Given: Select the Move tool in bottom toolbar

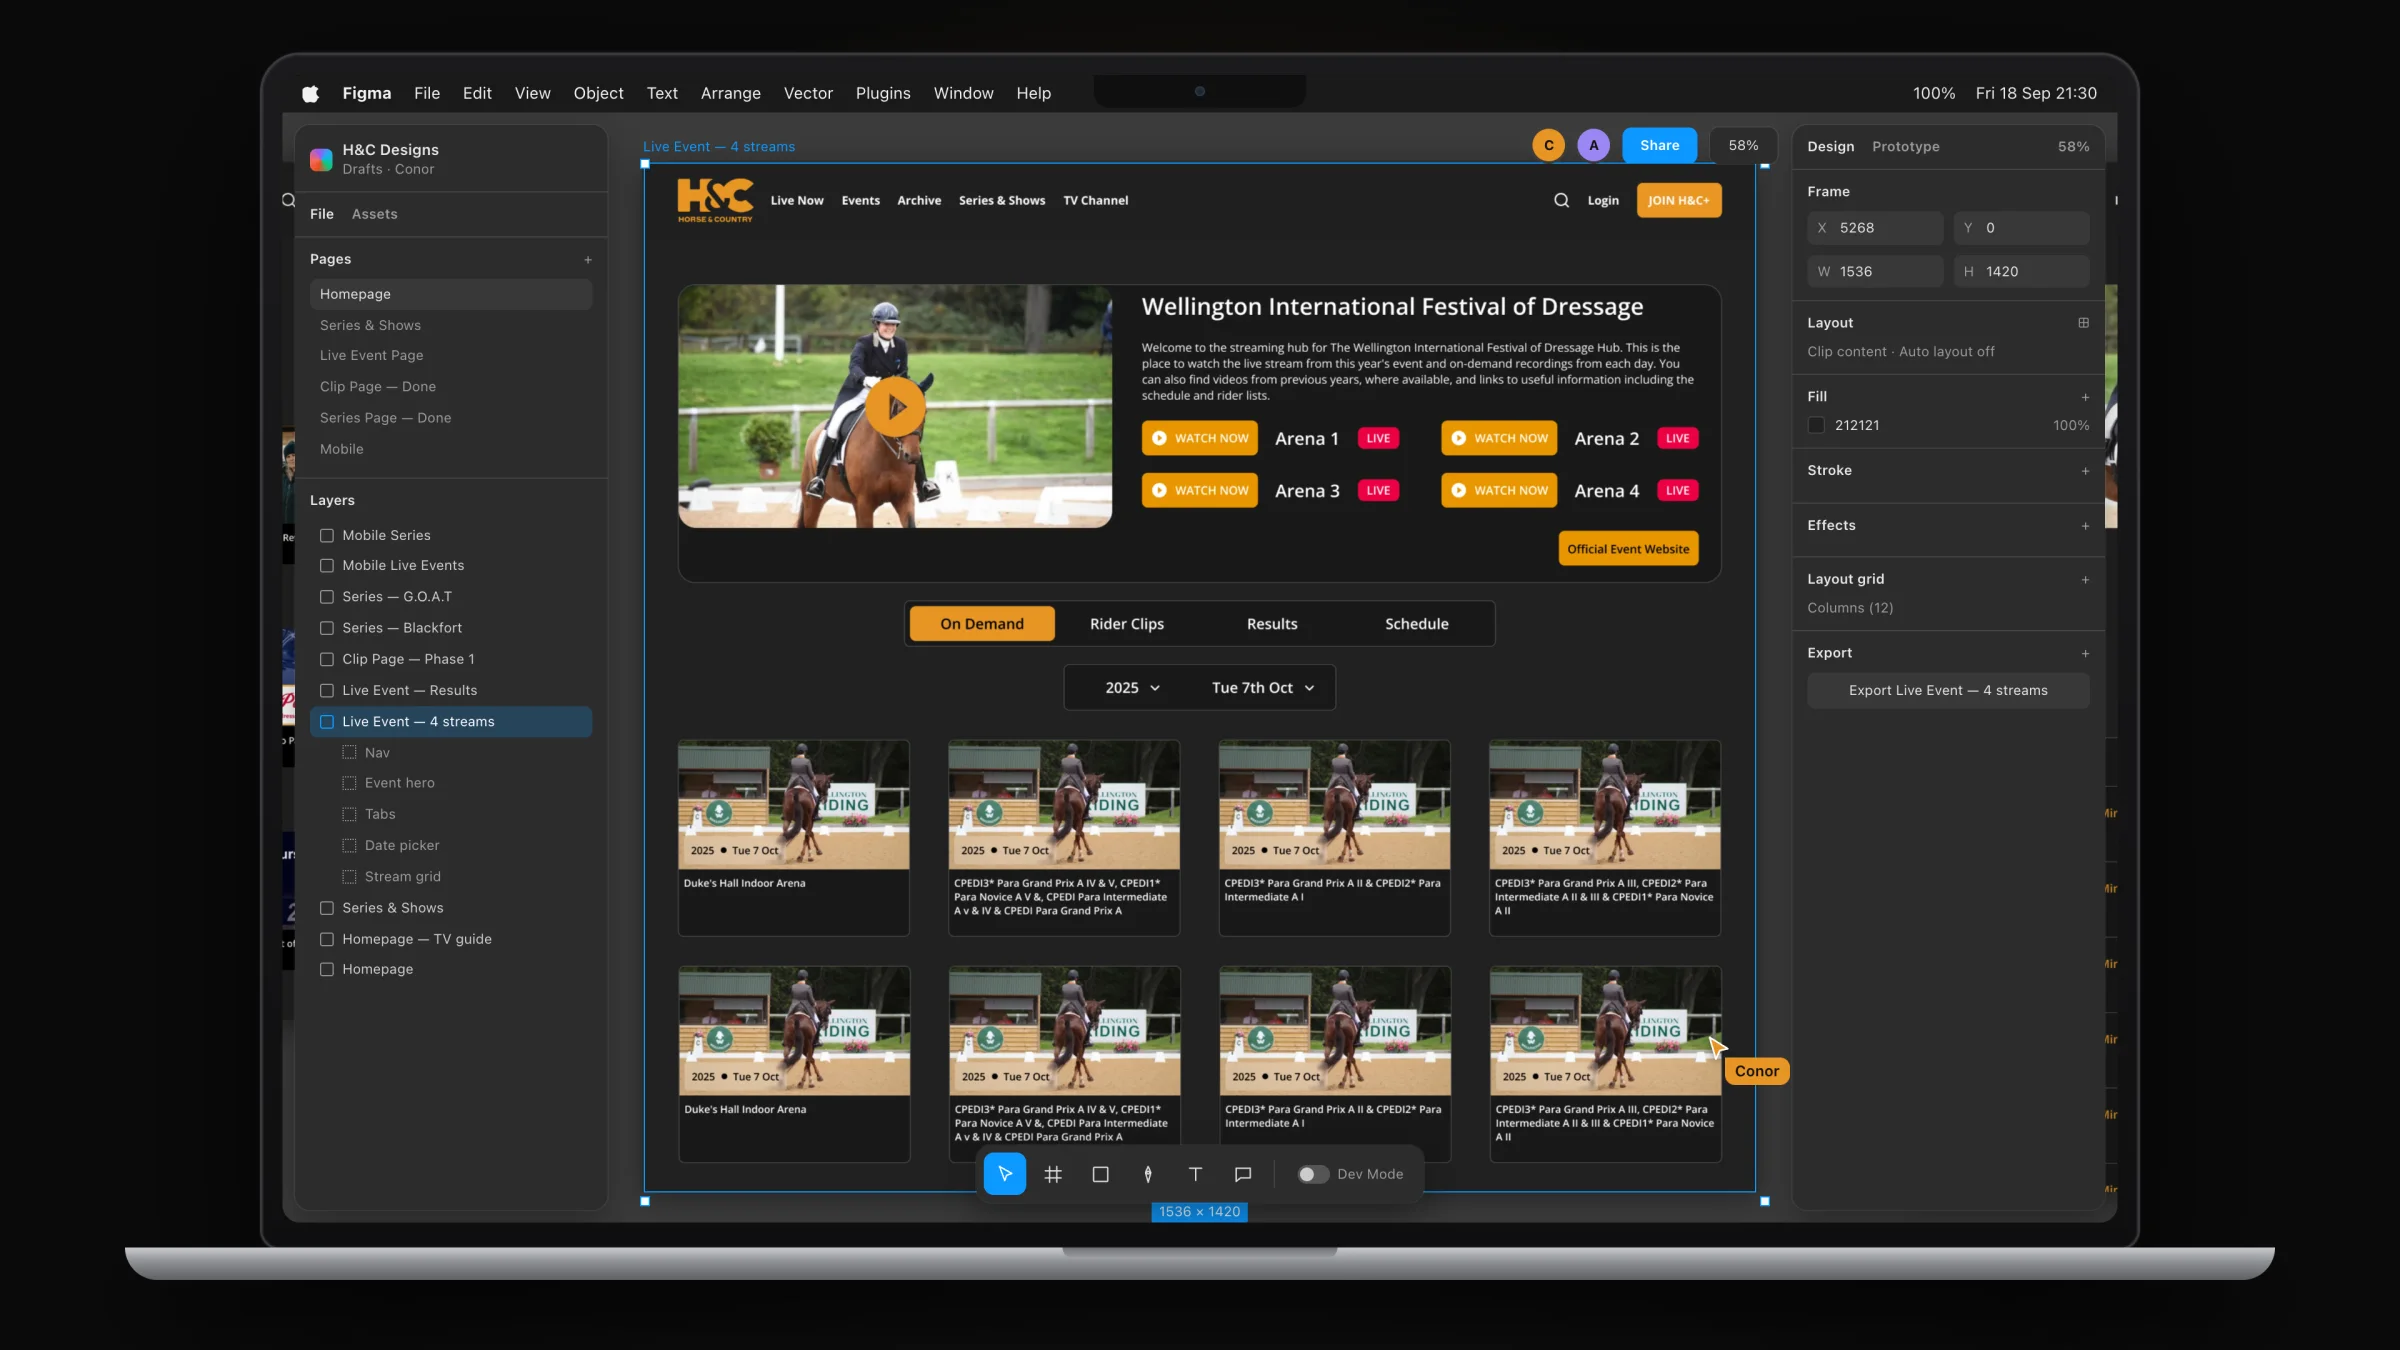Looking at the screenshot, I should 1004,1174.
